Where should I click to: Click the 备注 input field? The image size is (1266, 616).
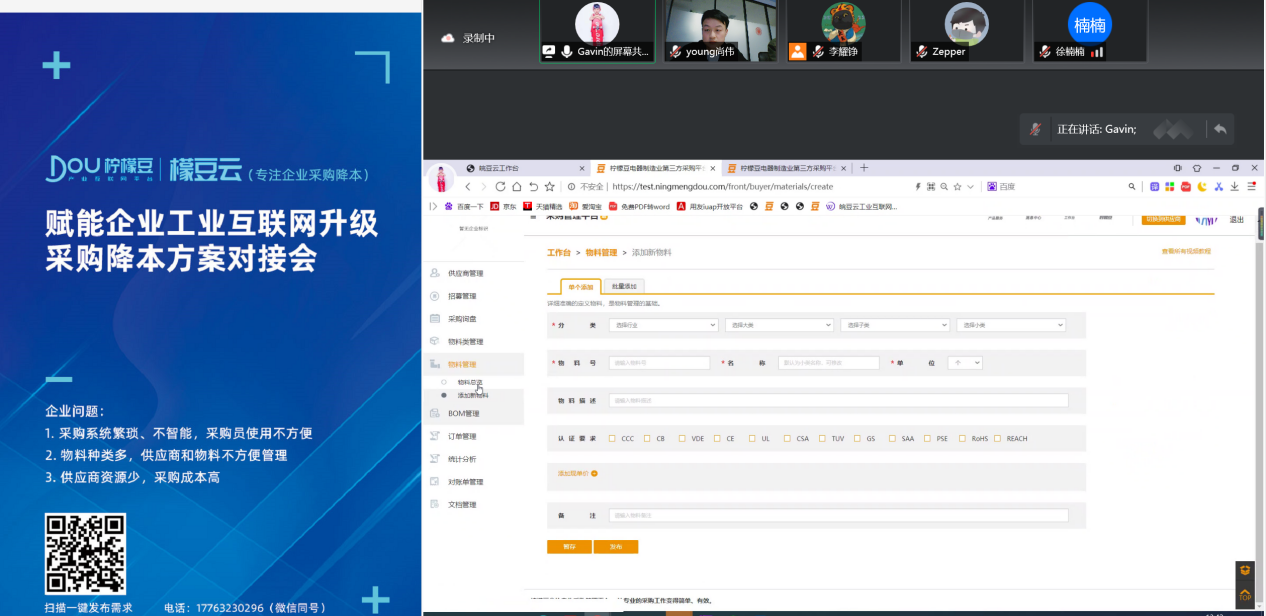point(838,516)
